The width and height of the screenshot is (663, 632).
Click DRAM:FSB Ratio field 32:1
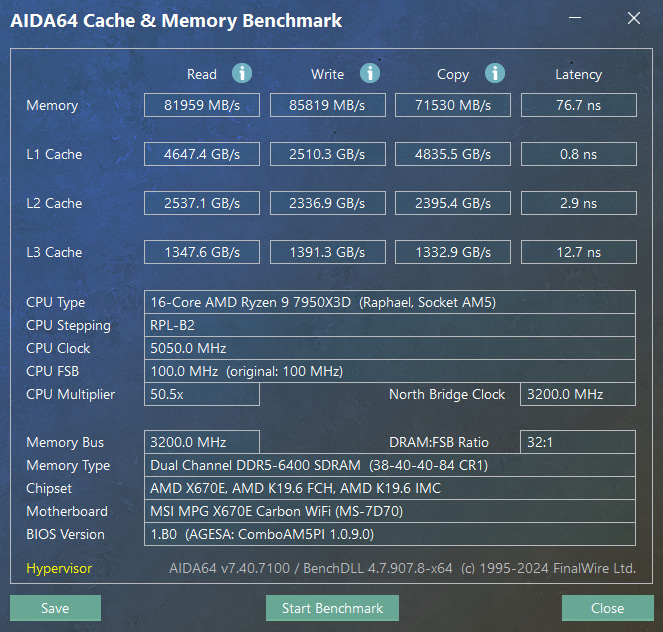pos(578,442)
